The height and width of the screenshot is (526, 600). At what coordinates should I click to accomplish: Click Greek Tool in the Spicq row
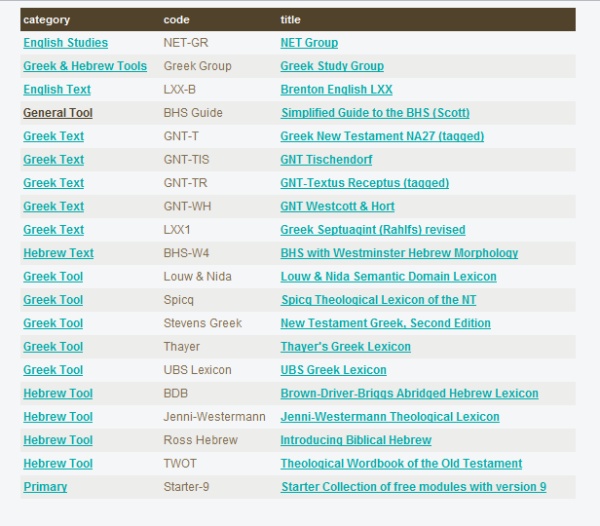point(53,300)
